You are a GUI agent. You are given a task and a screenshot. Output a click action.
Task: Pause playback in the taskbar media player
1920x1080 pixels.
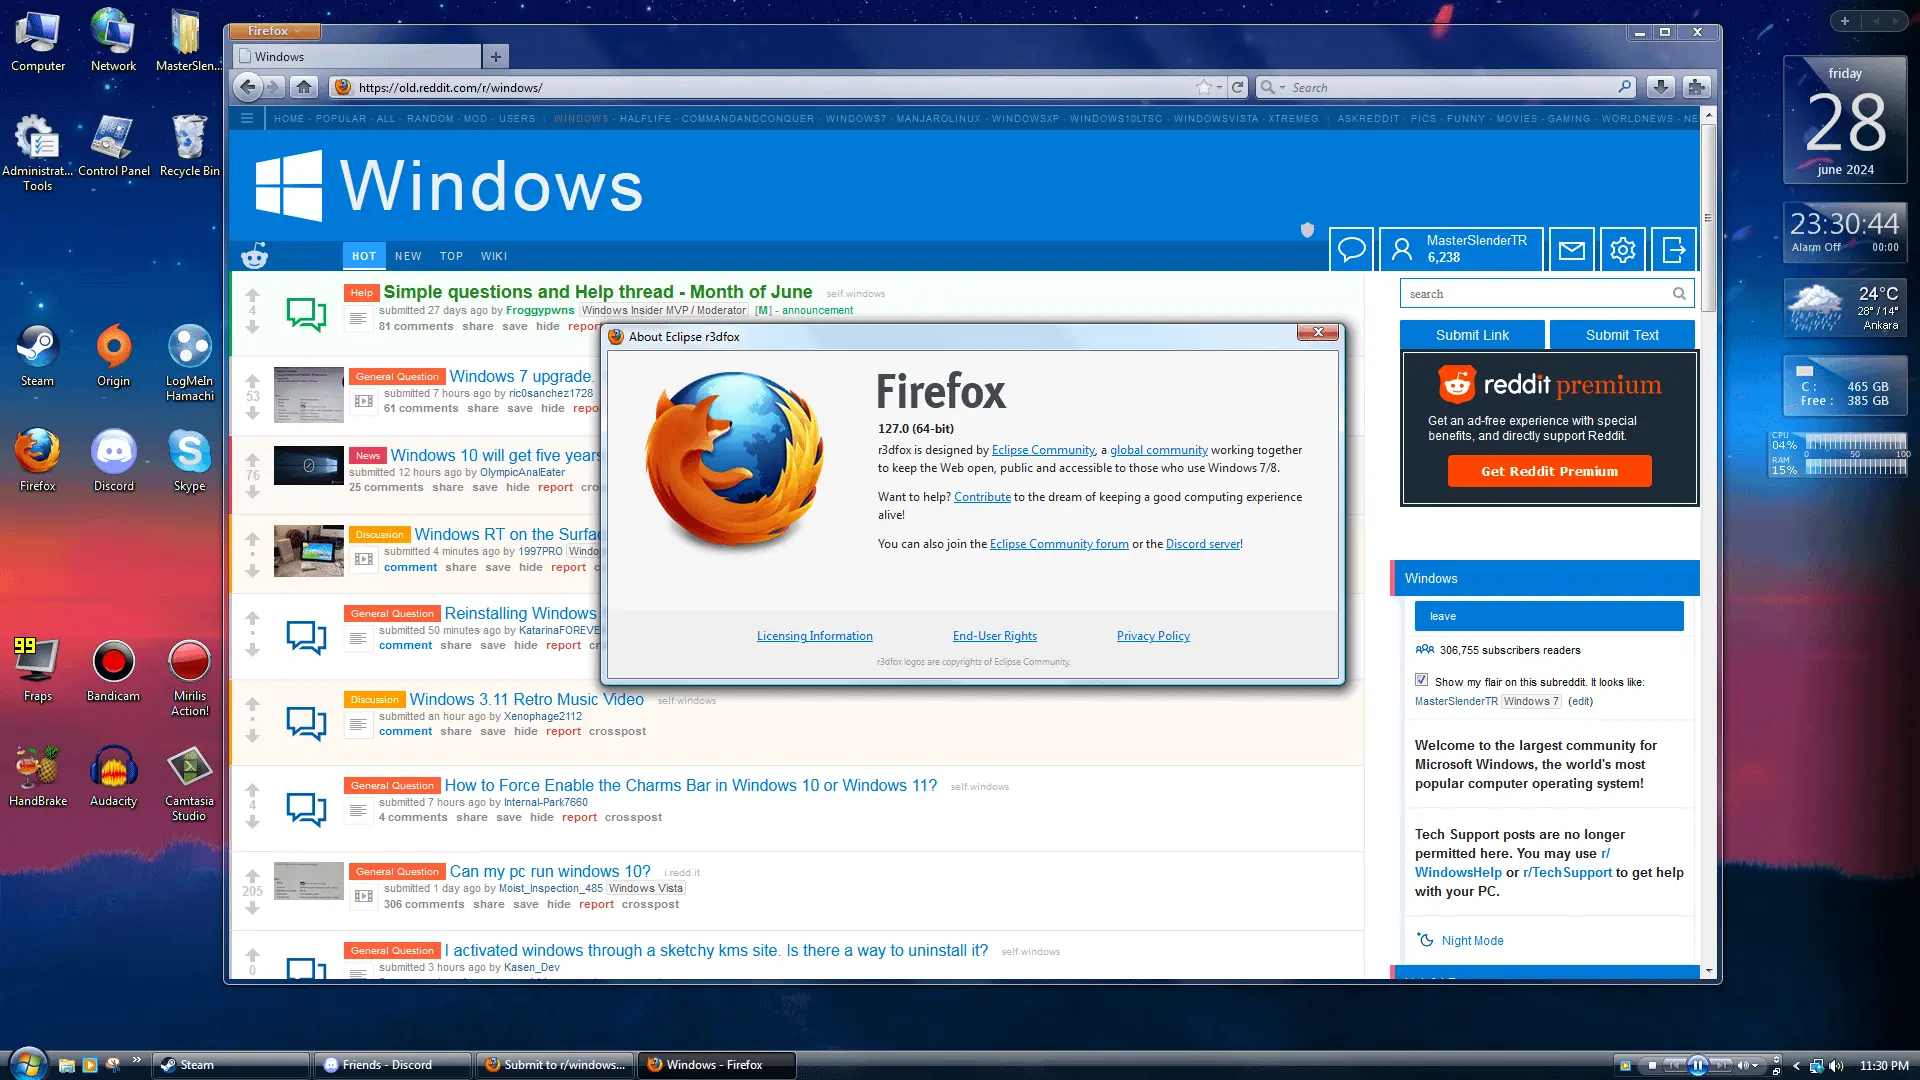coord(1698,1065)
